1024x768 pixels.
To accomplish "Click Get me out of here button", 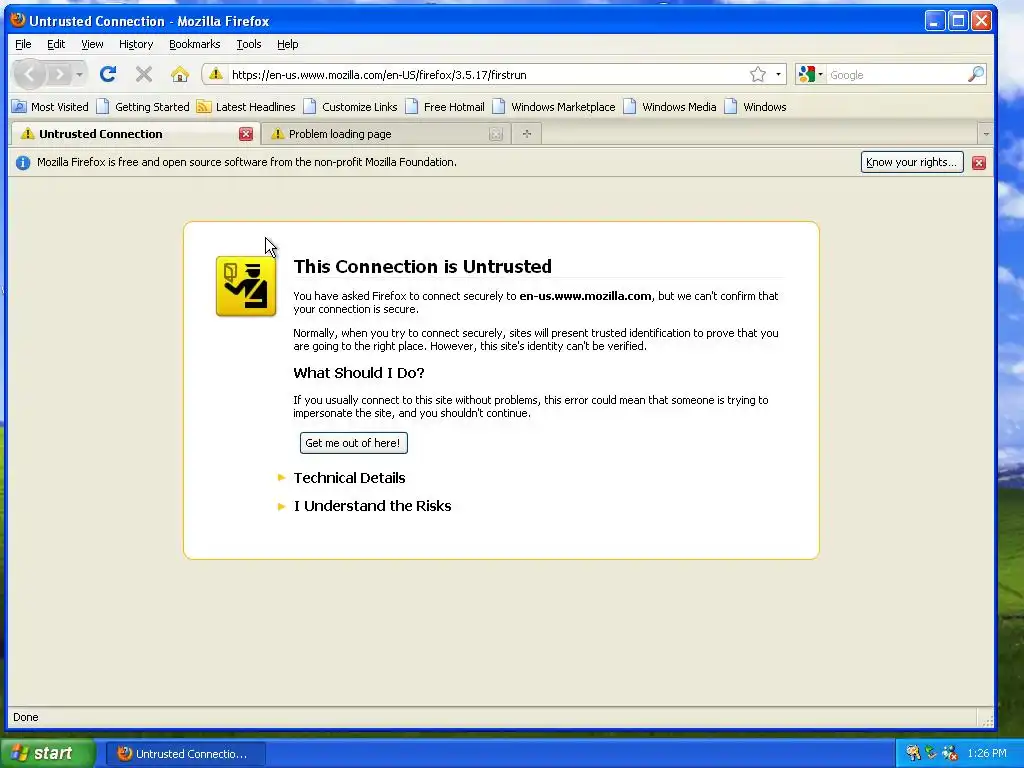I will pos(353,443).
